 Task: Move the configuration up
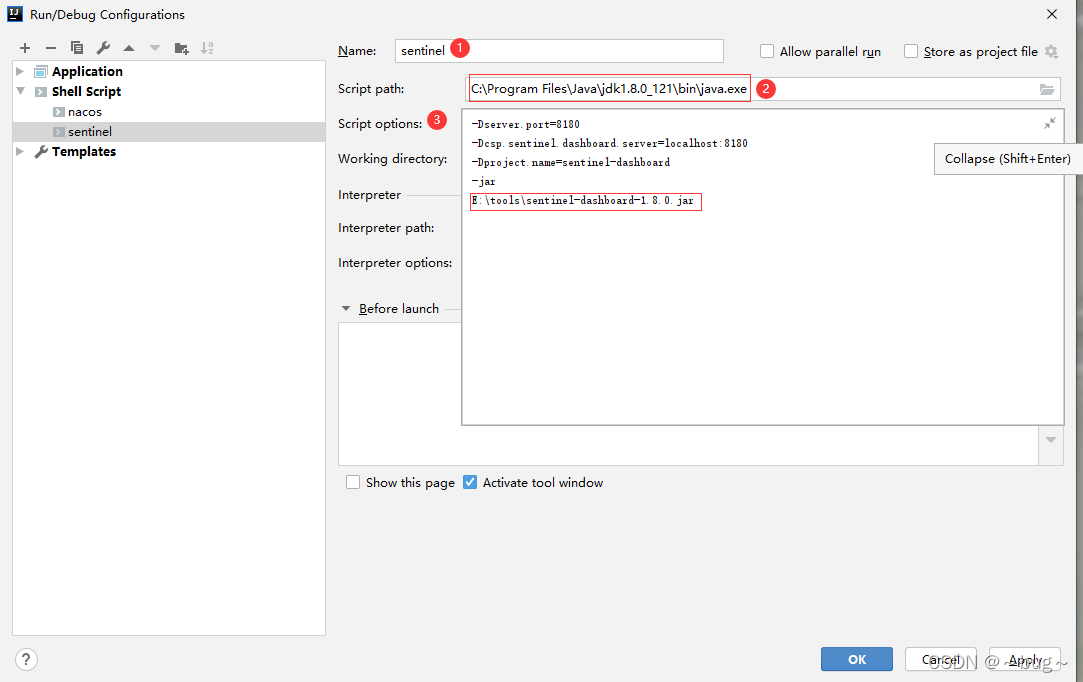(126, 47)
